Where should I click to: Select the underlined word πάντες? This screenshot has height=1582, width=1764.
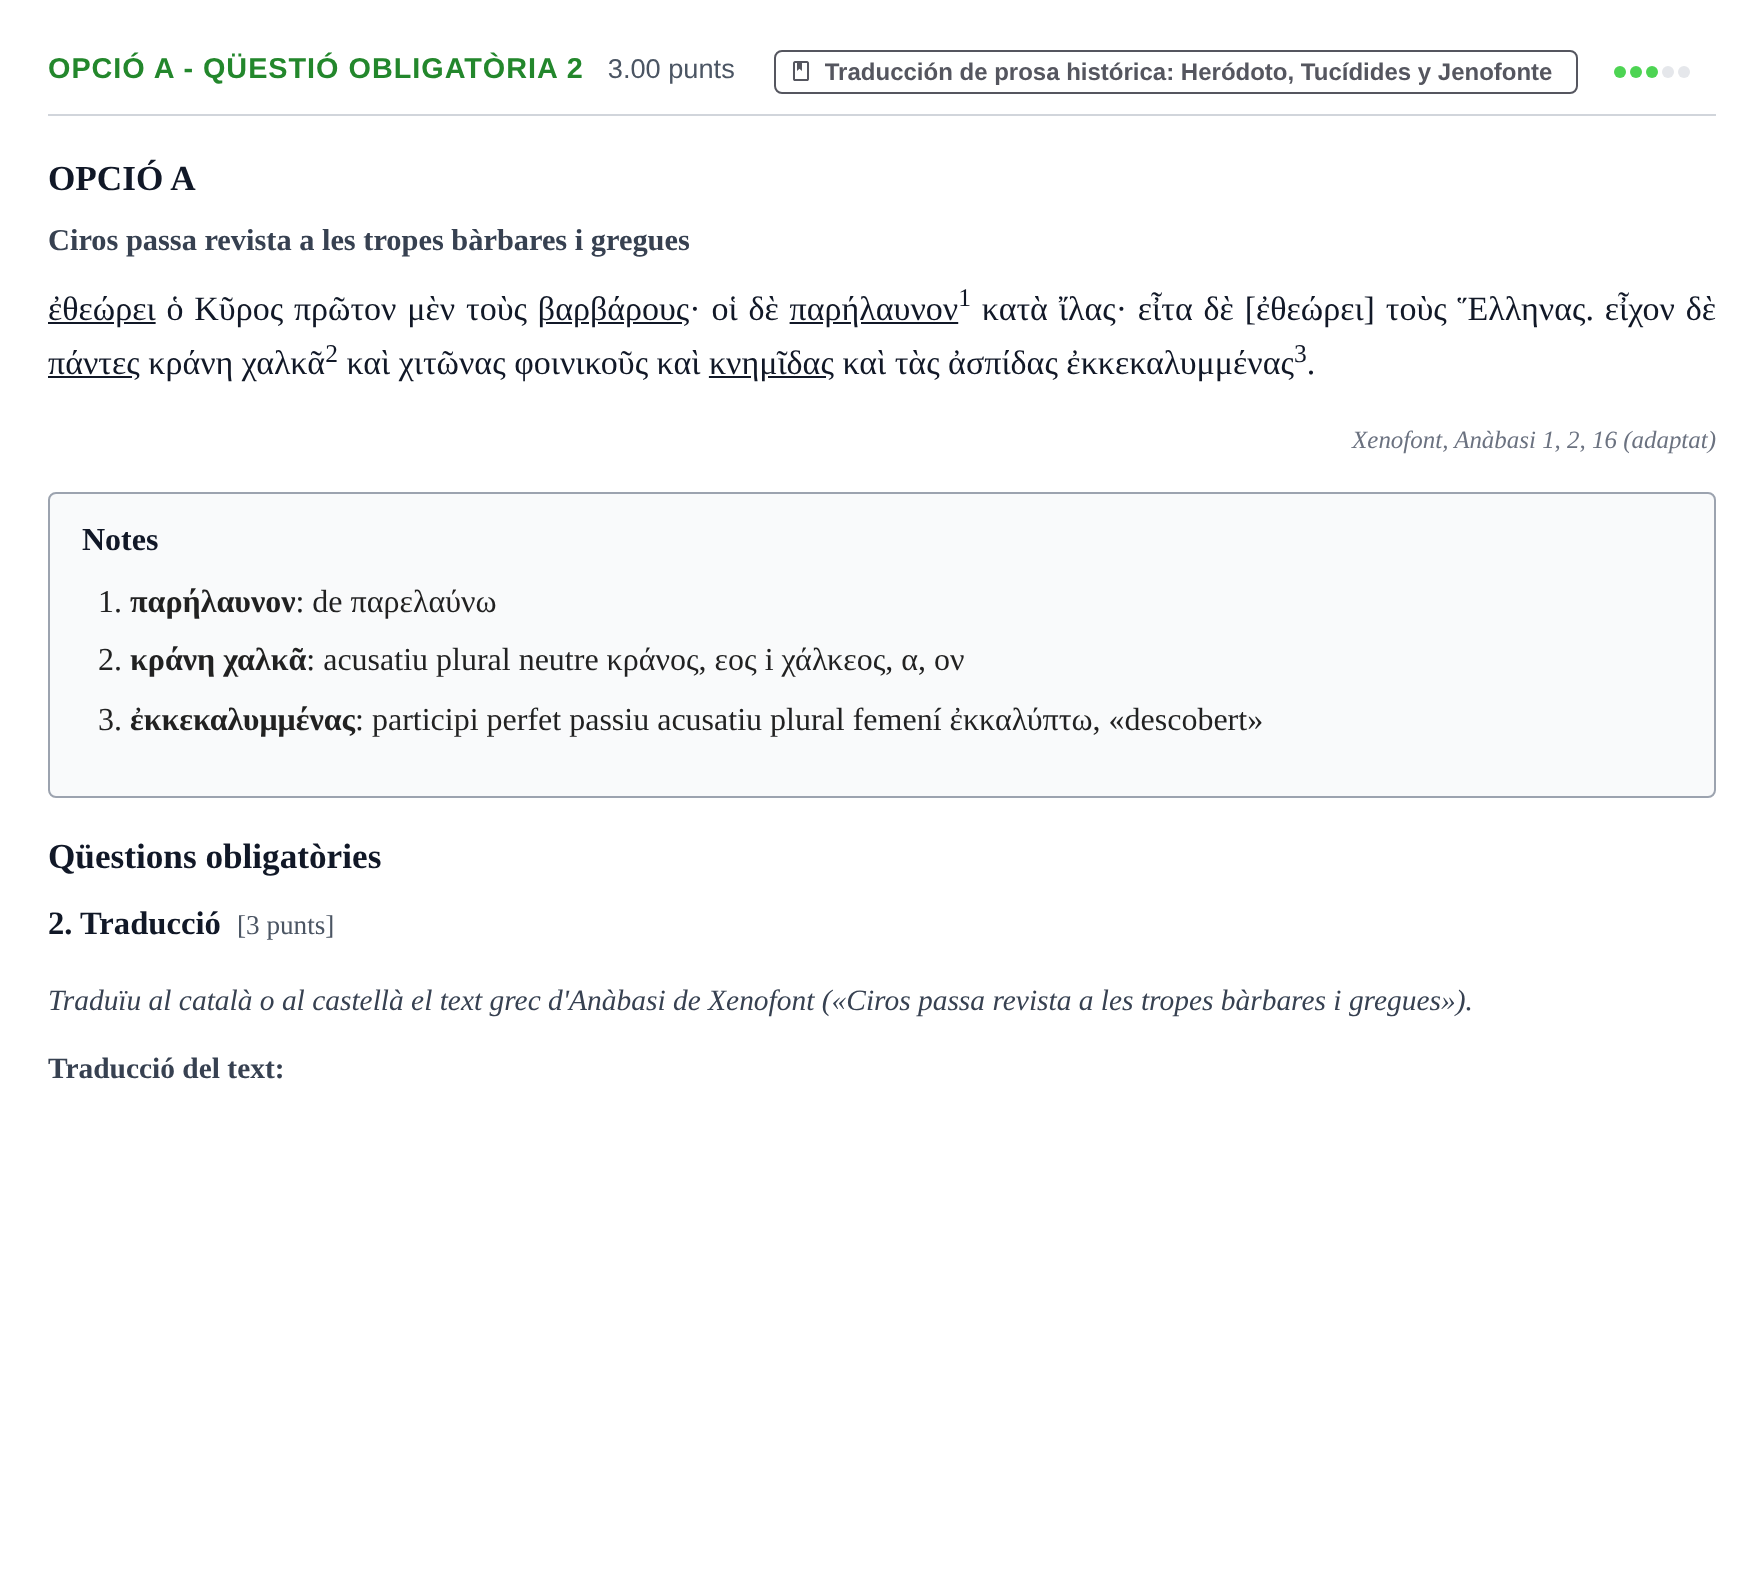point(94,364)
